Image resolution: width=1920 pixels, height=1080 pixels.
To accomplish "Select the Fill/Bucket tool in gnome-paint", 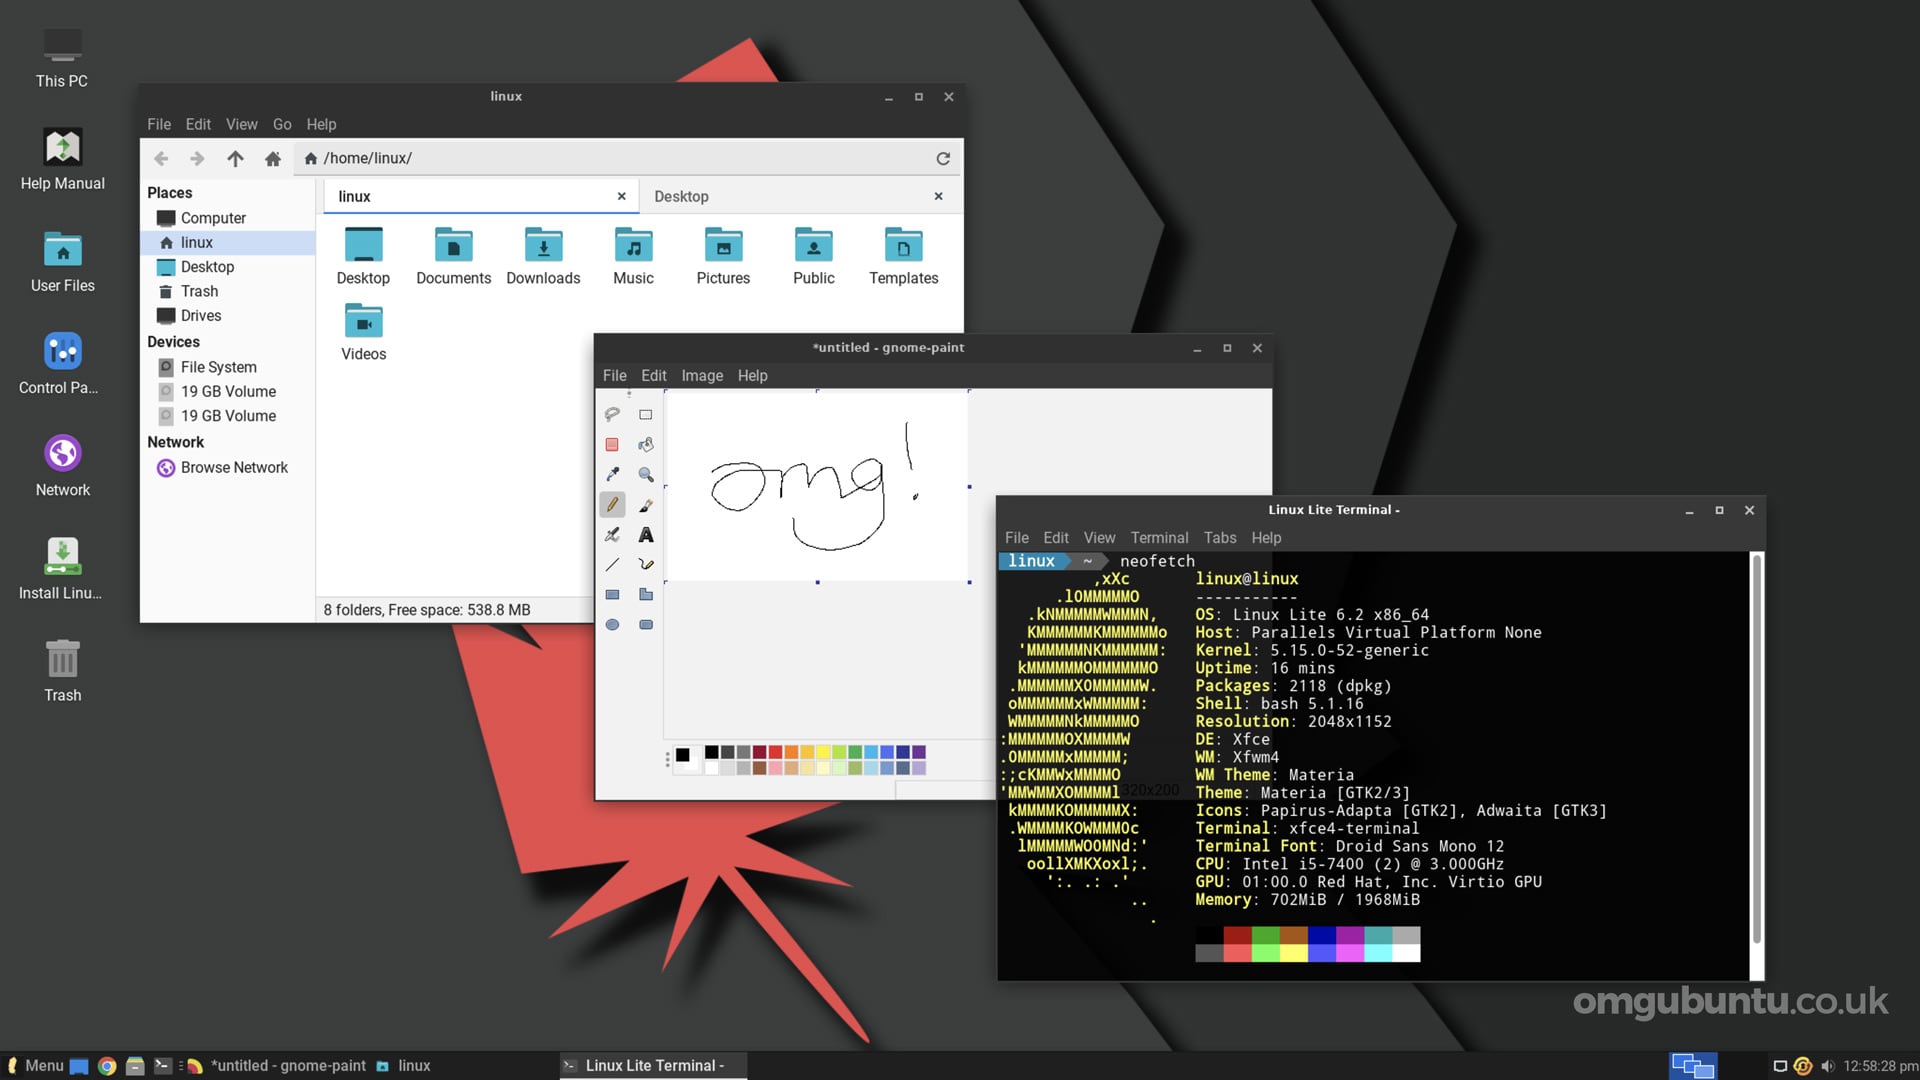I will coord(645,444).
